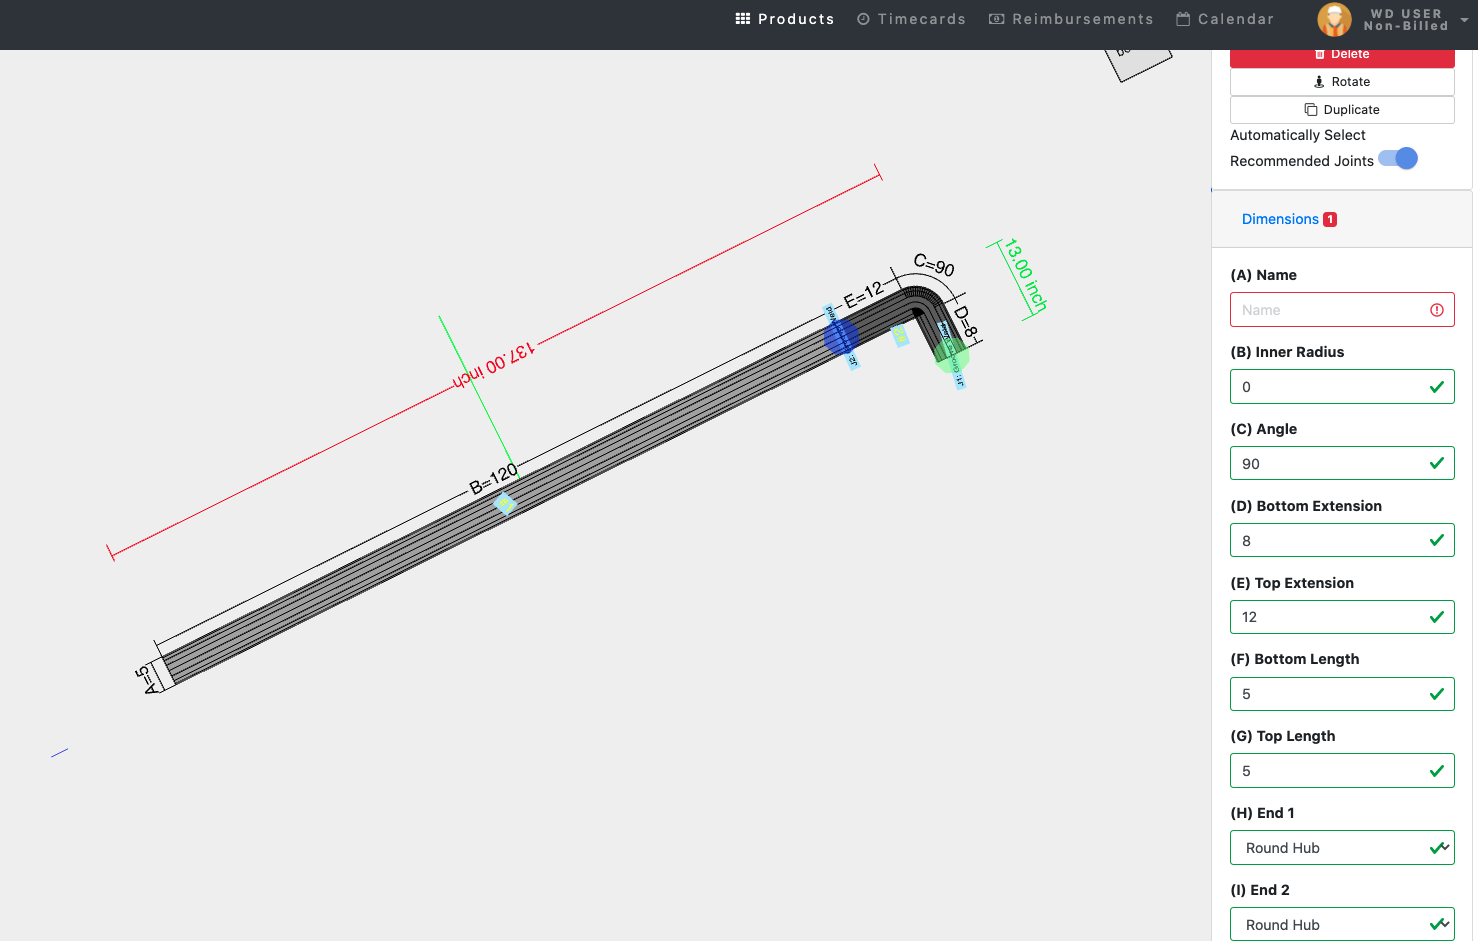
Task: Click the yellow #2 segment label on the pipe
Action: point(900,336)
